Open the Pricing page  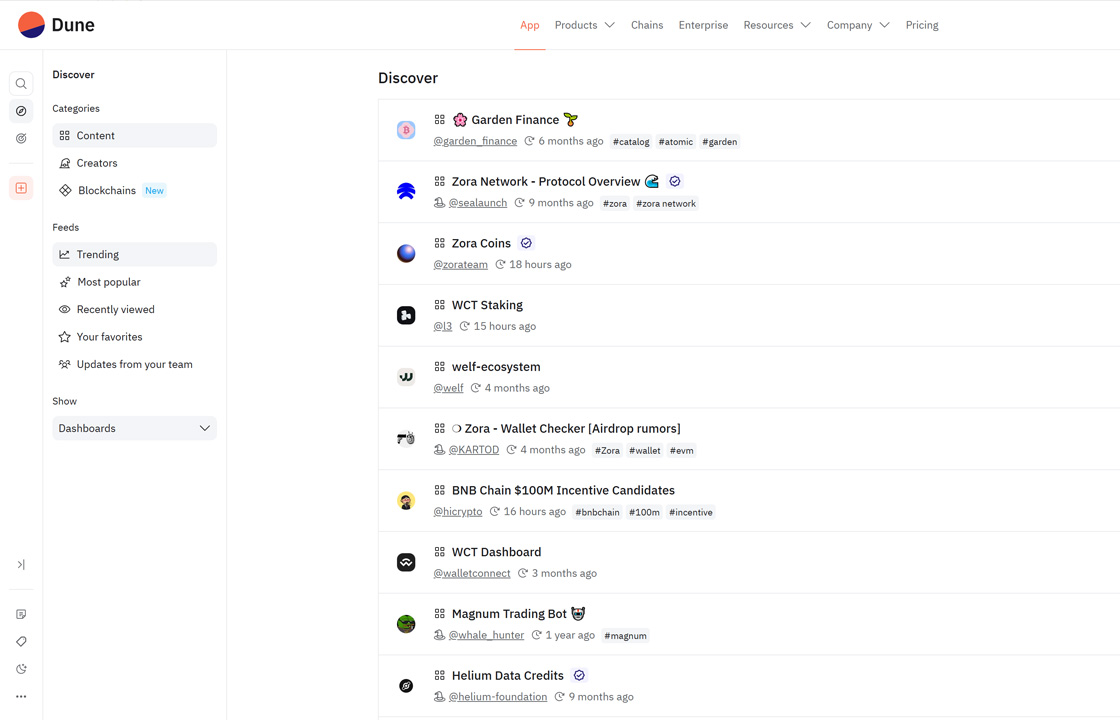[x=922, y=25]
